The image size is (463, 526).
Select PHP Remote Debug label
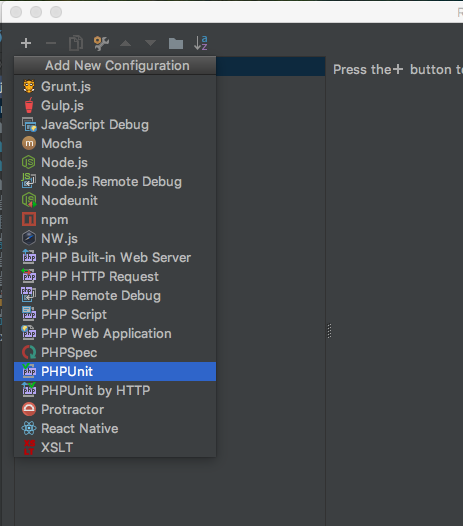point(101,296)
